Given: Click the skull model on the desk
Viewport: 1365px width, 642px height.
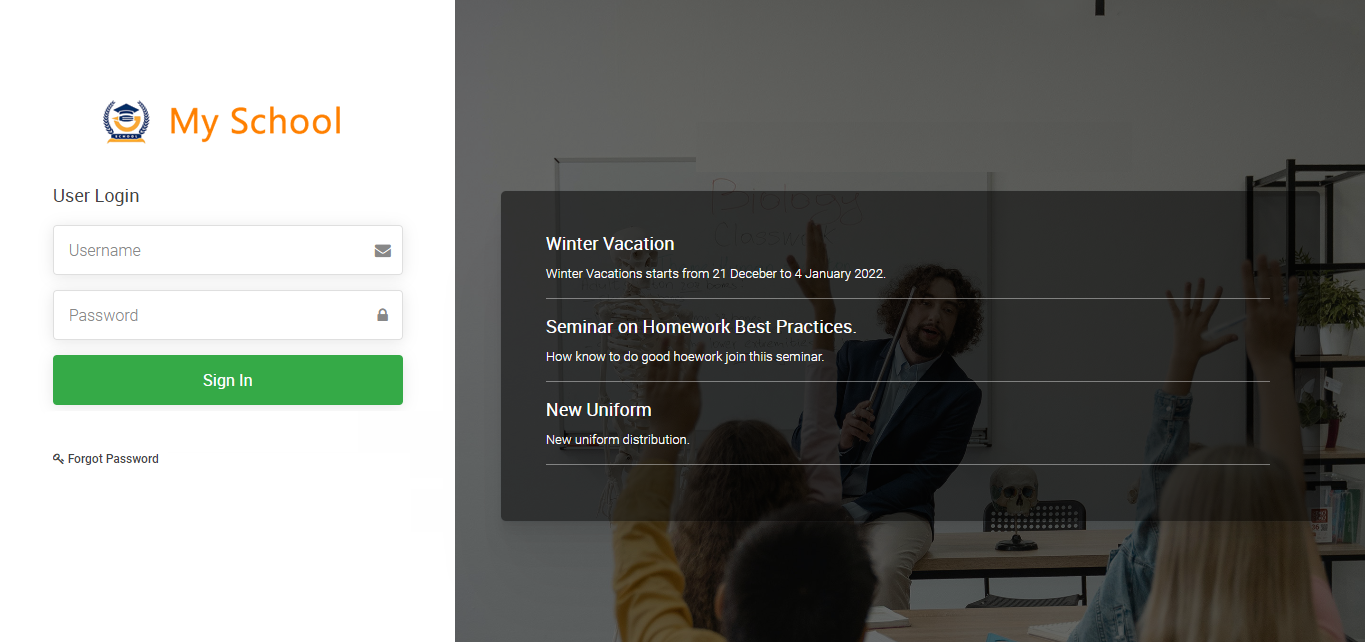Looking at the screenshot, I should pos(1014,497).
